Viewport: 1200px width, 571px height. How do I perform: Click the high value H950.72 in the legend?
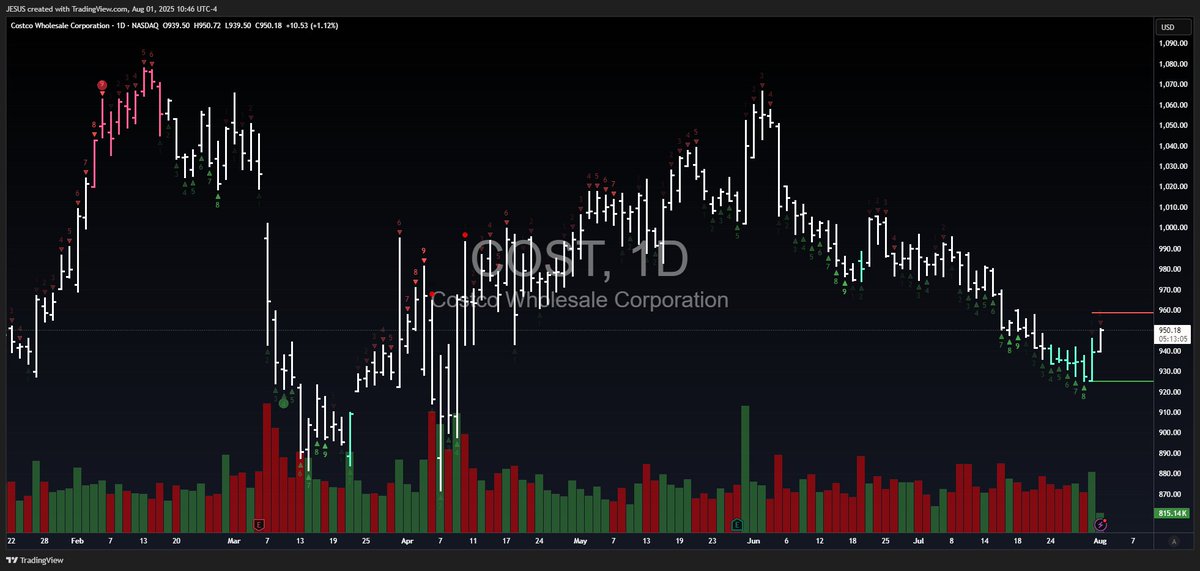point(208,25)
